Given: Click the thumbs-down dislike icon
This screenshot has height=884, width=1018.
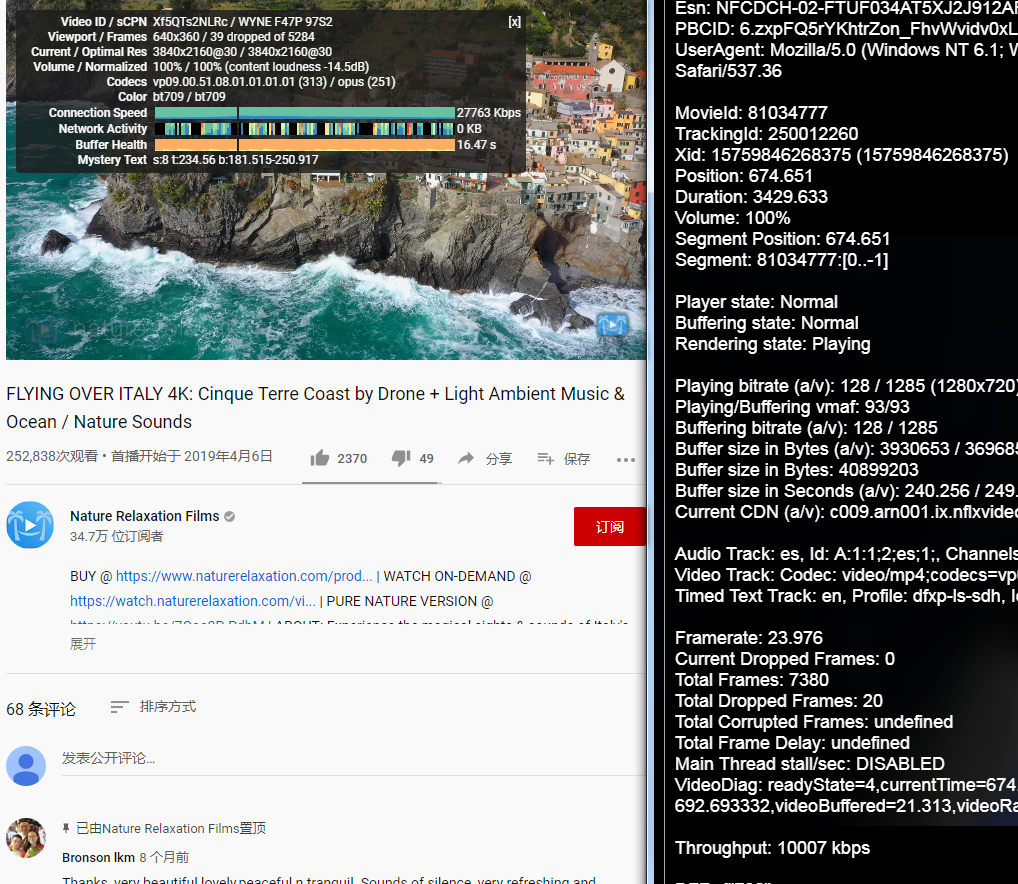Looking at the screenshot, I should [x=401, y=458].
